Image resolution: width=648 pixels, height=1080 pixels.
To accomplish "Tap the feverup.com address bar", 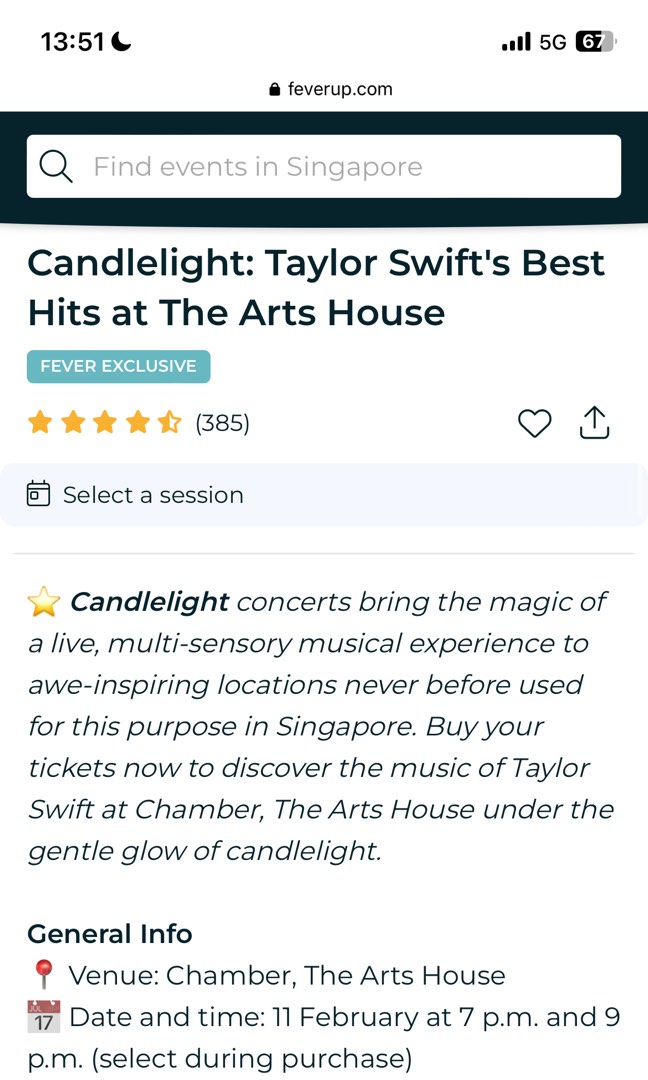I will 332,89.
